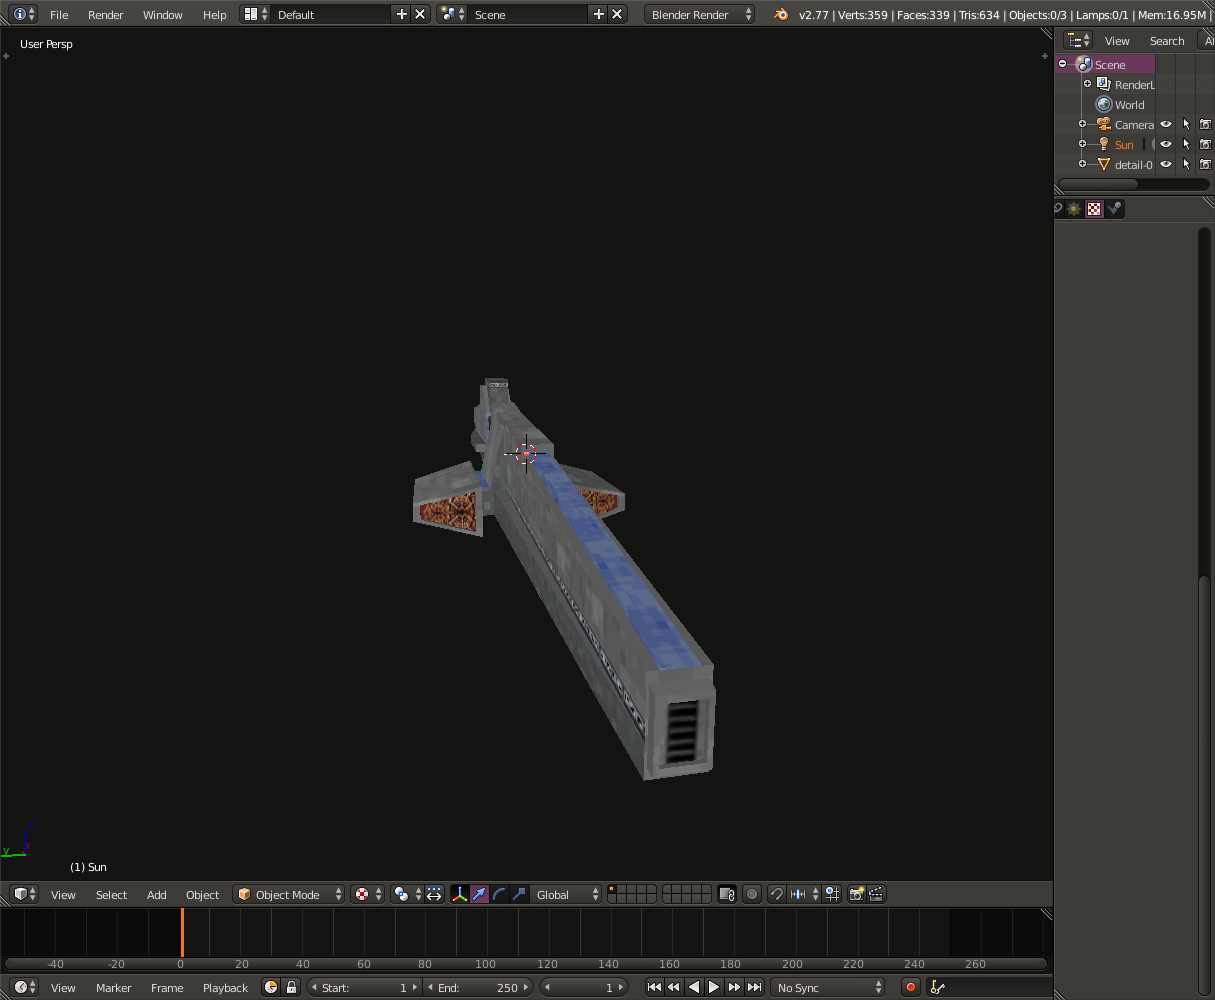Toggle selectability of detail-0 object
The image size is (1215, 1000).
[x=1186, y=165]
